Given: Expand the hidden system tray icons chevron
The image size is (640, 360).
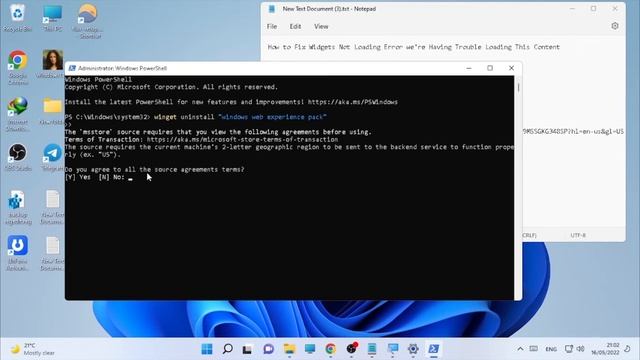Looking at the screenshot, I should click(x=520, y=349).
